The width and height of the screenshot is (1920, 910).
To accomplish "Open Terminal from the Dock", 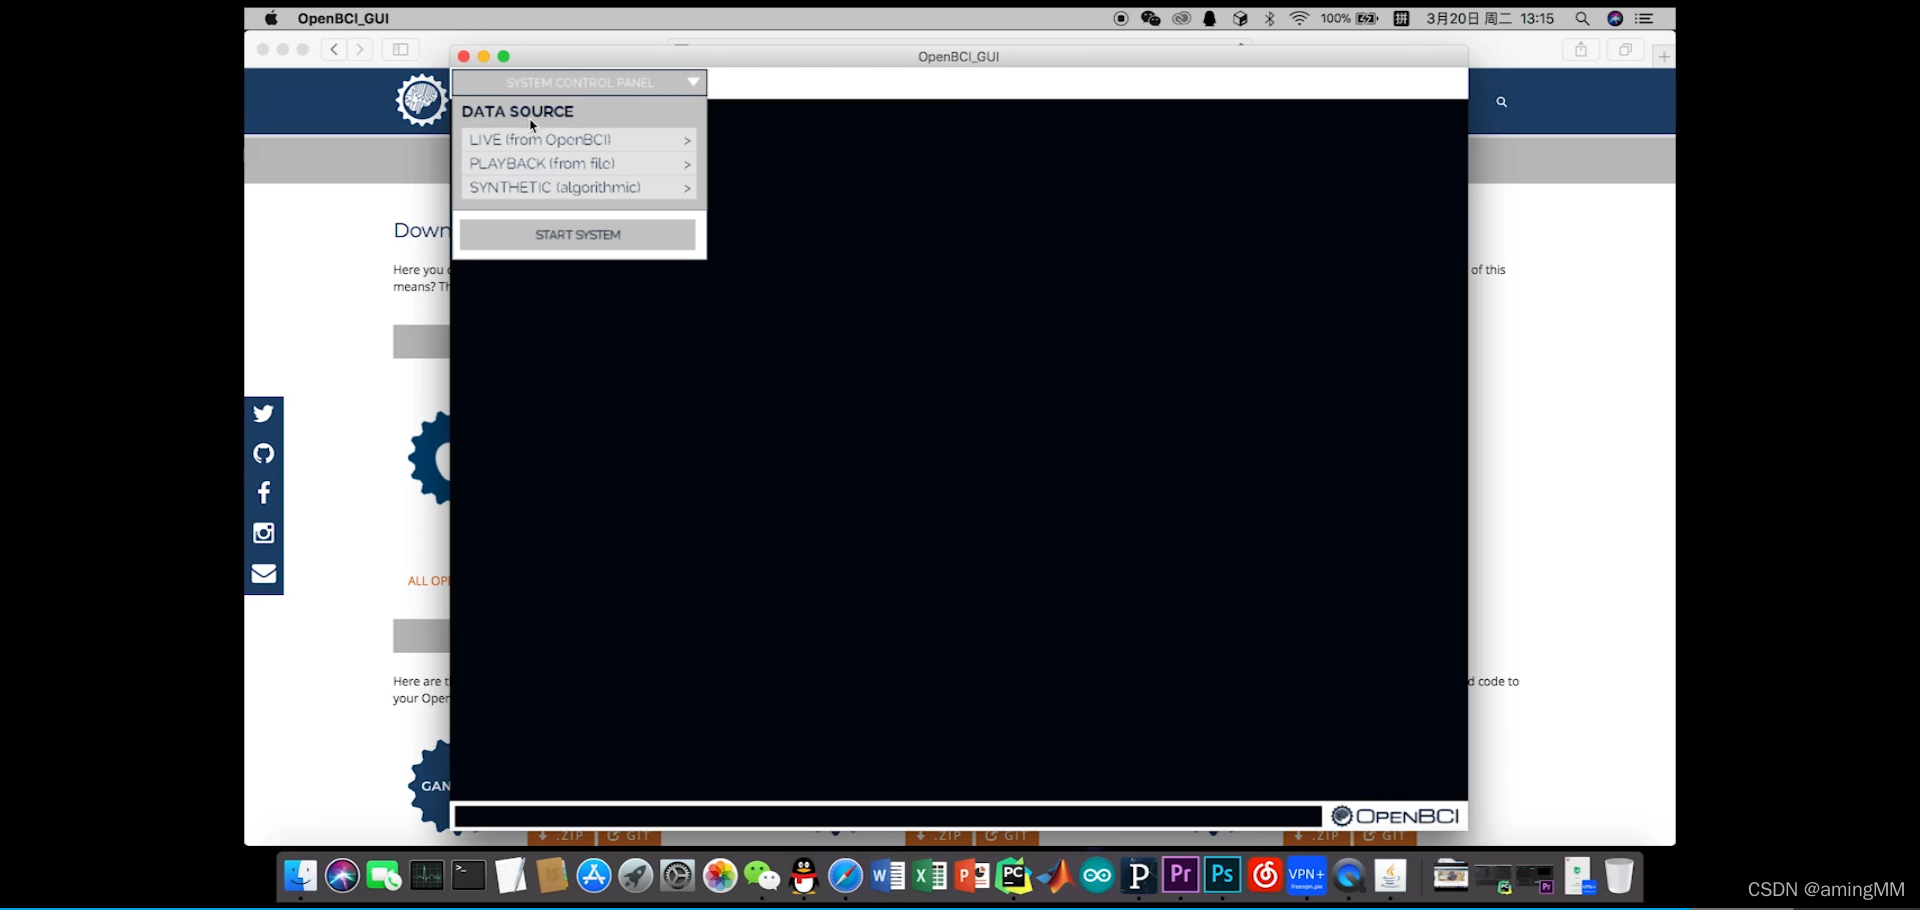I will pos(468,877).
